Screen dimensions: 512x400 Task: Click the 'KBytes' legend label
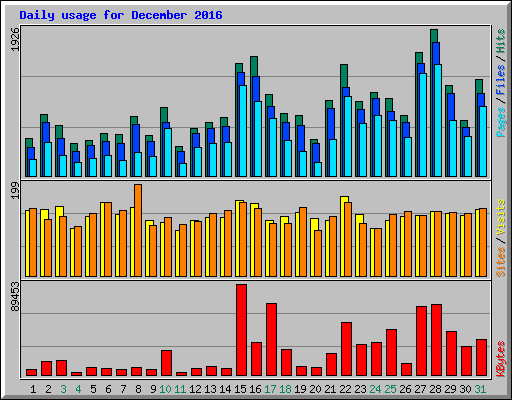[x=501, y=359]
